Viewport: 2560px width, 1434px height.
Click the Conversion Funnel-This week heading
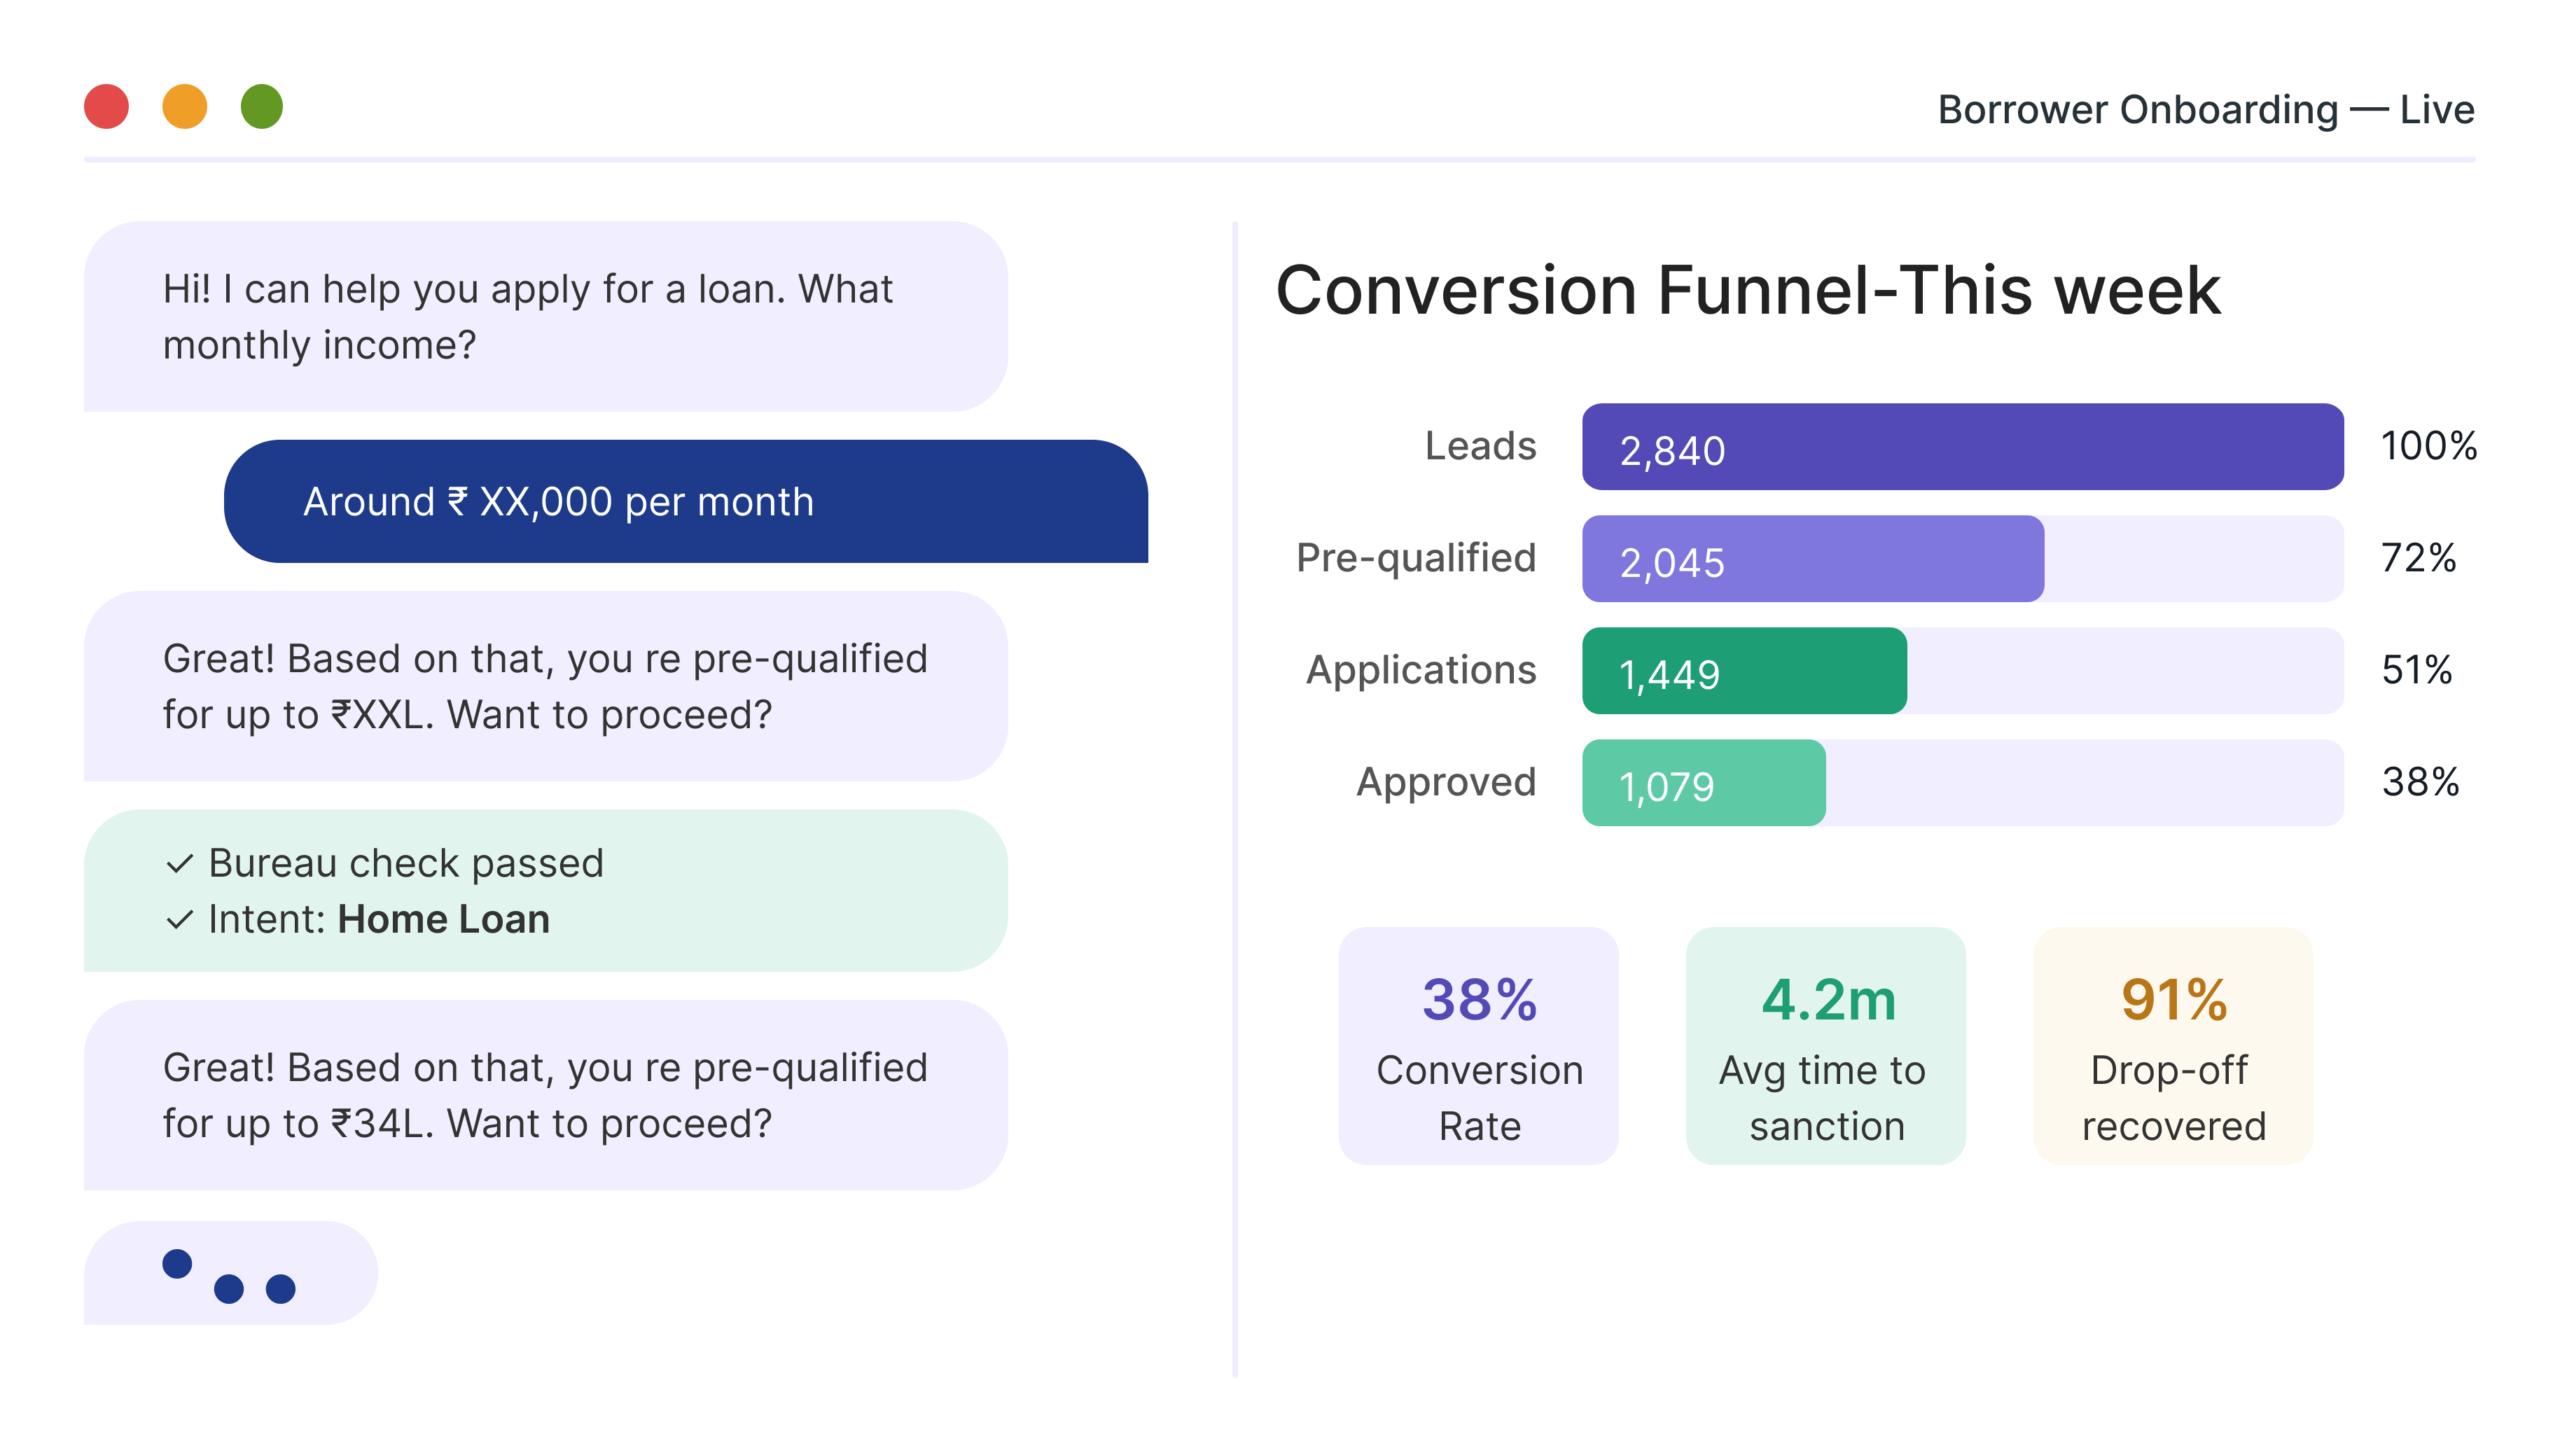(x=1747, y=291)
